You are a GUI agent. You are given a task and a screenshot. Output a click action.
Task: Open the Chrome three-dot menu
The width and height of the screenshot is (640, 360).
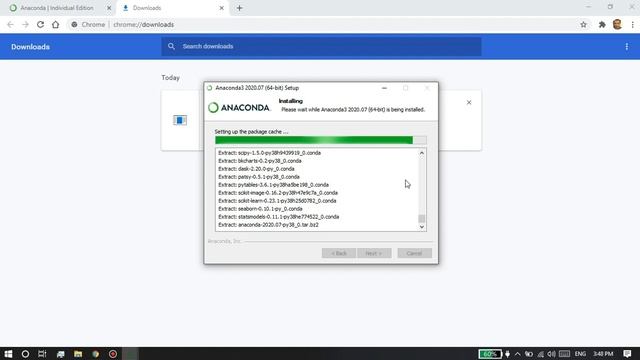coord(633,24)
